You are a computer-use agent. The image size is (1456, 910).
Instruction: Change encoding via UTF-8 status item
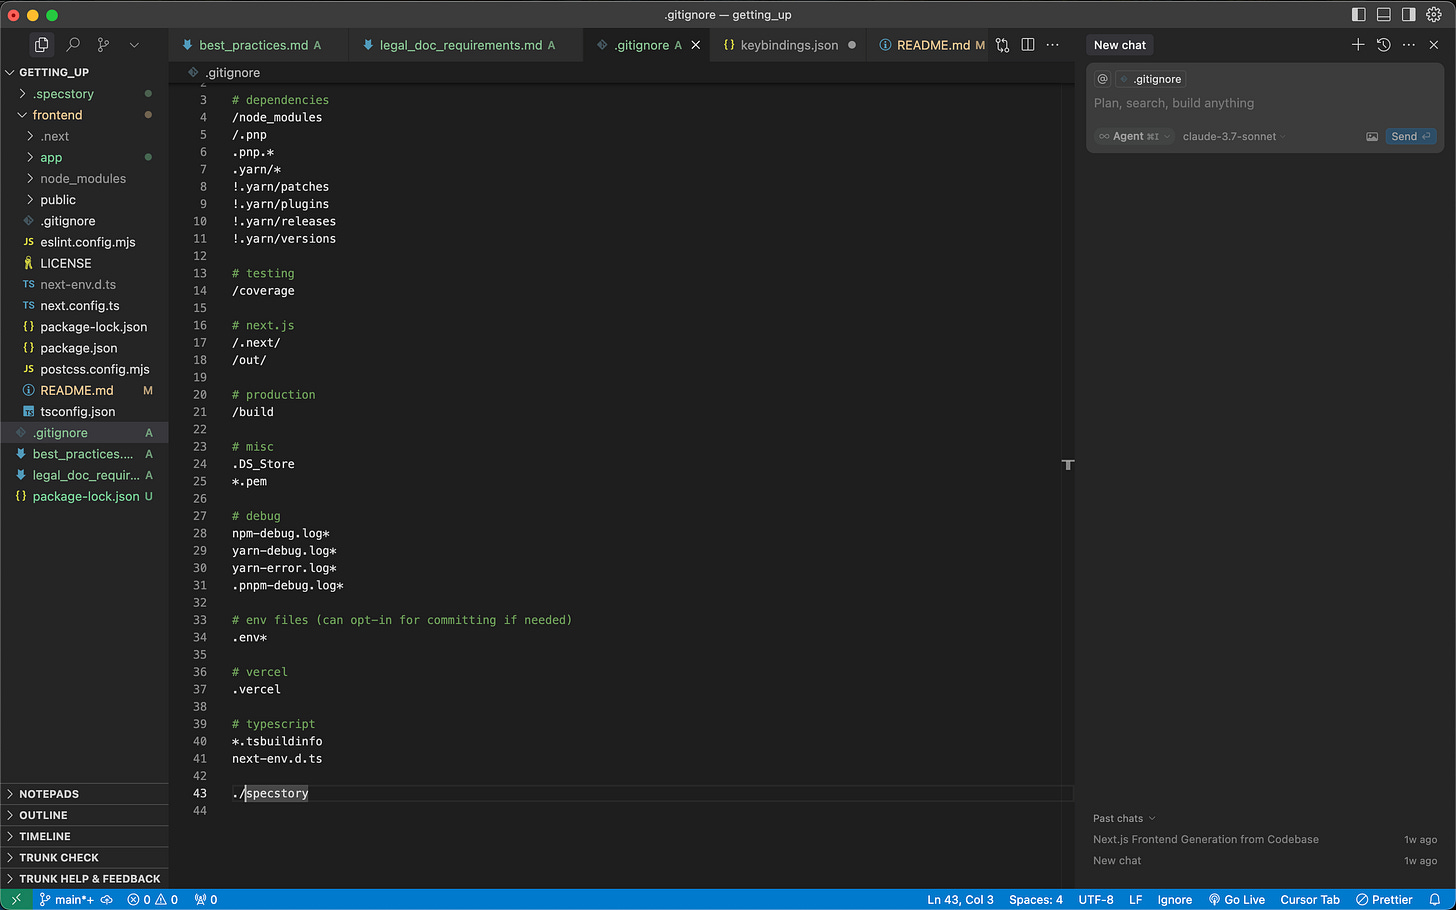pyautogui.click(x=1096, y=899)
